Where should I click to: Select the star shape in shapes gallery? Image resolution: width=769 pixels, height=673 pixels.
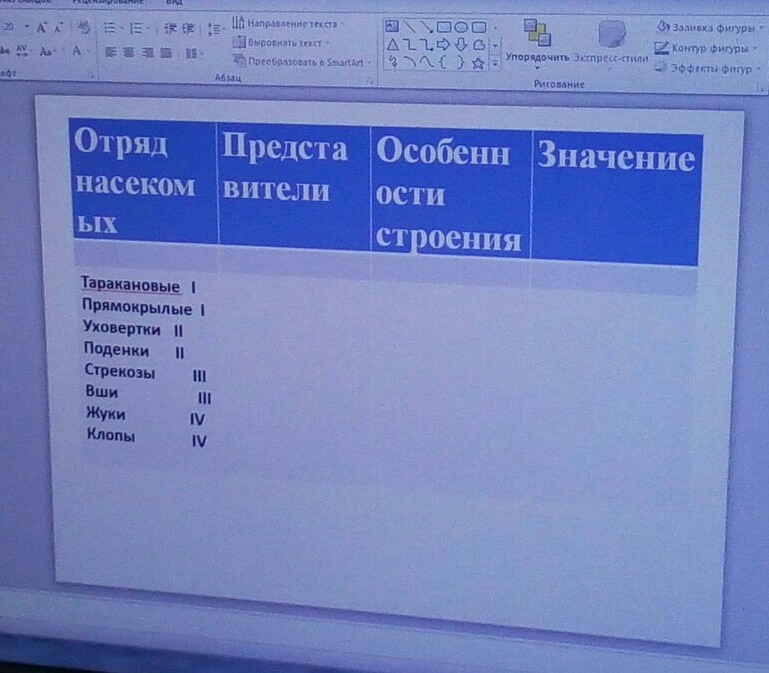click(478, 64)
